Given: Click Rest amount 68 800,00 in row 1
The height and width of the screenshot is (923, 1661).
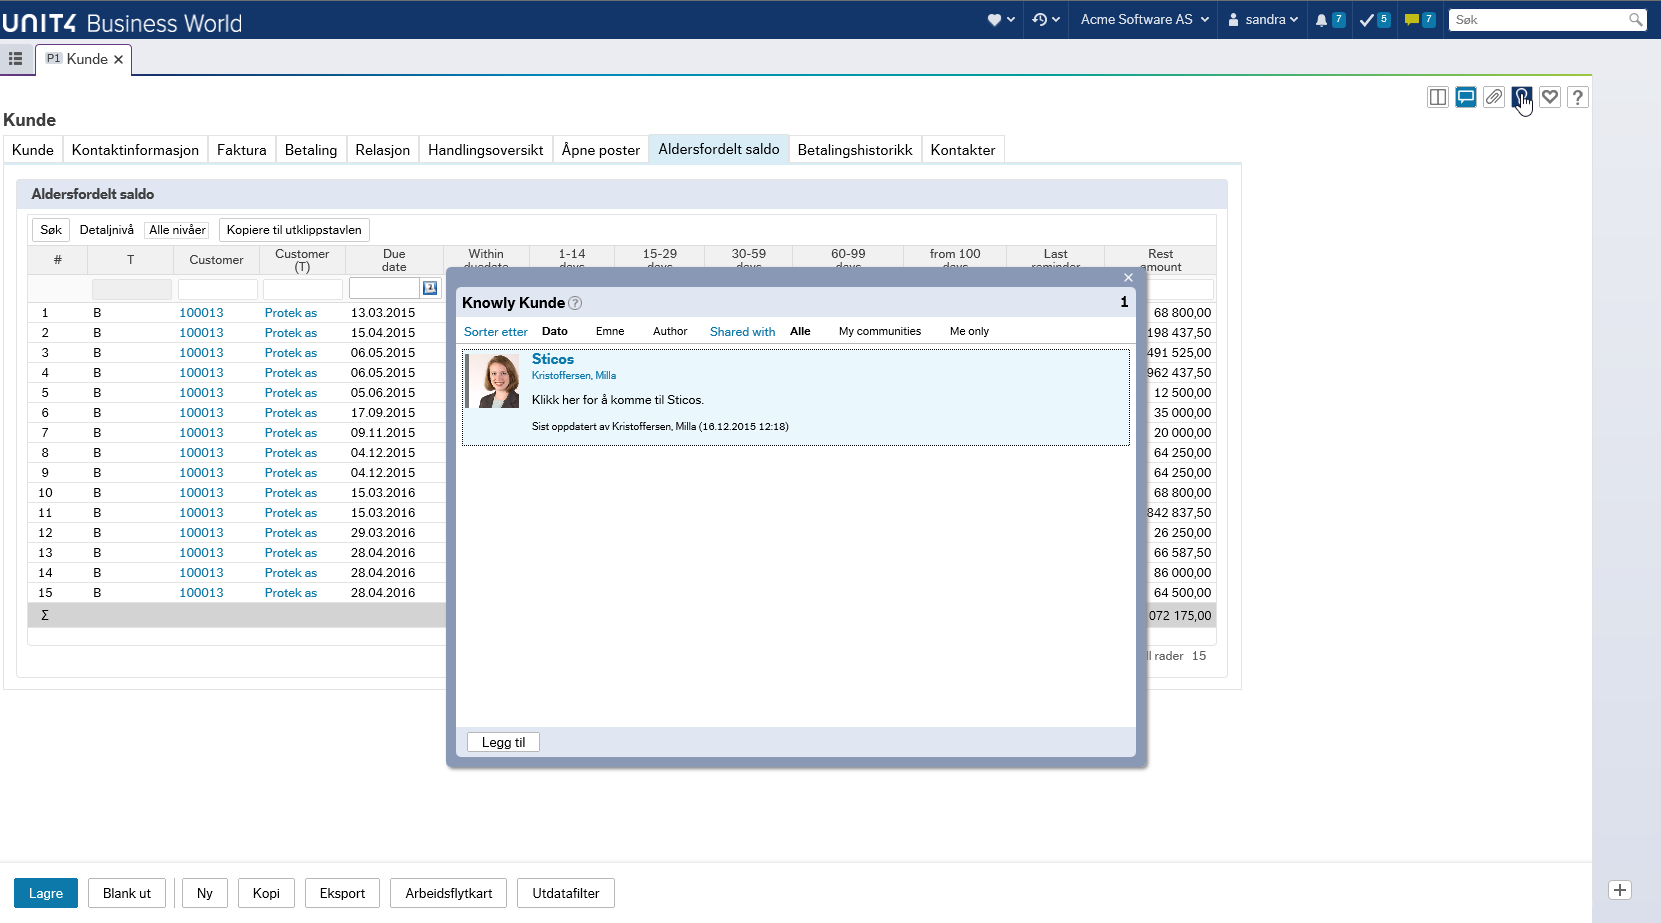Looking at the screenshot, I should pos(1182,313).
